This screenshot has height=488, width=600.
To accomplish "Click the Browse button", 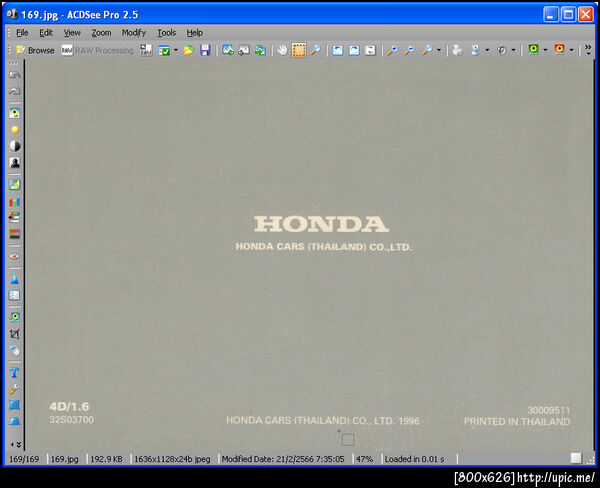I will click(36, 50).
